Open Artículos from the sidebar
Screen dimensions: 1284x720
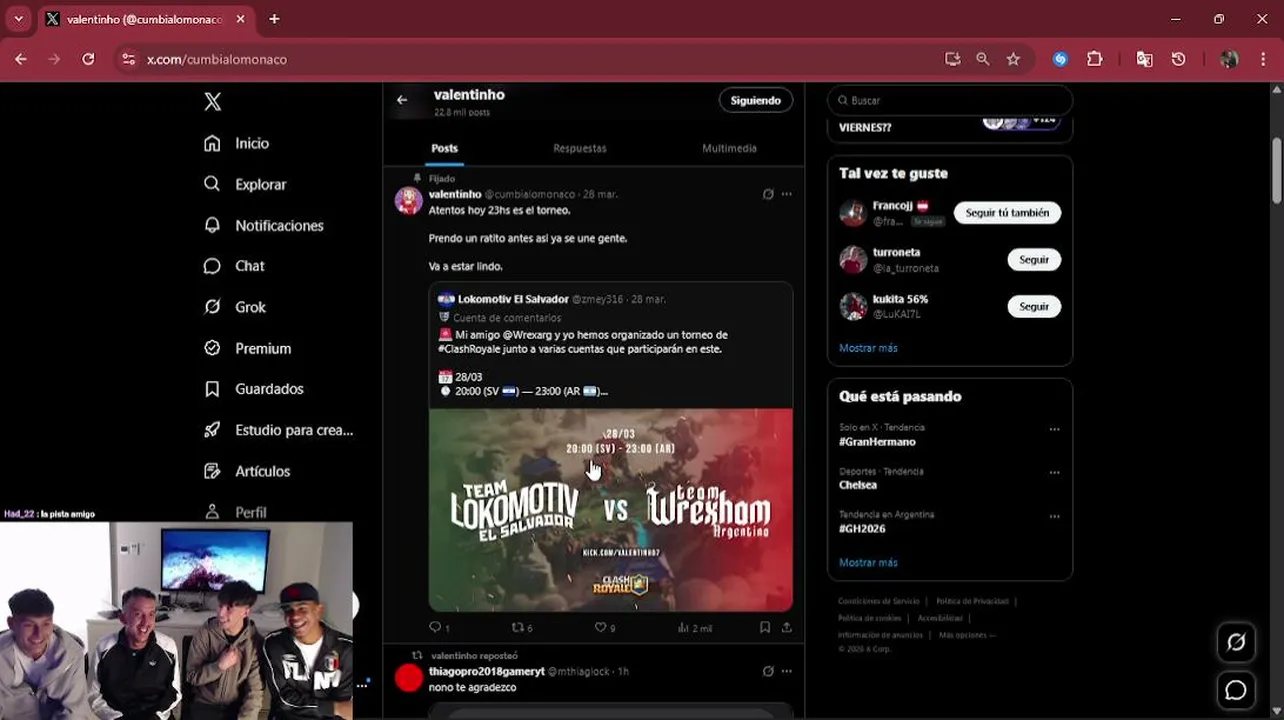247,471
